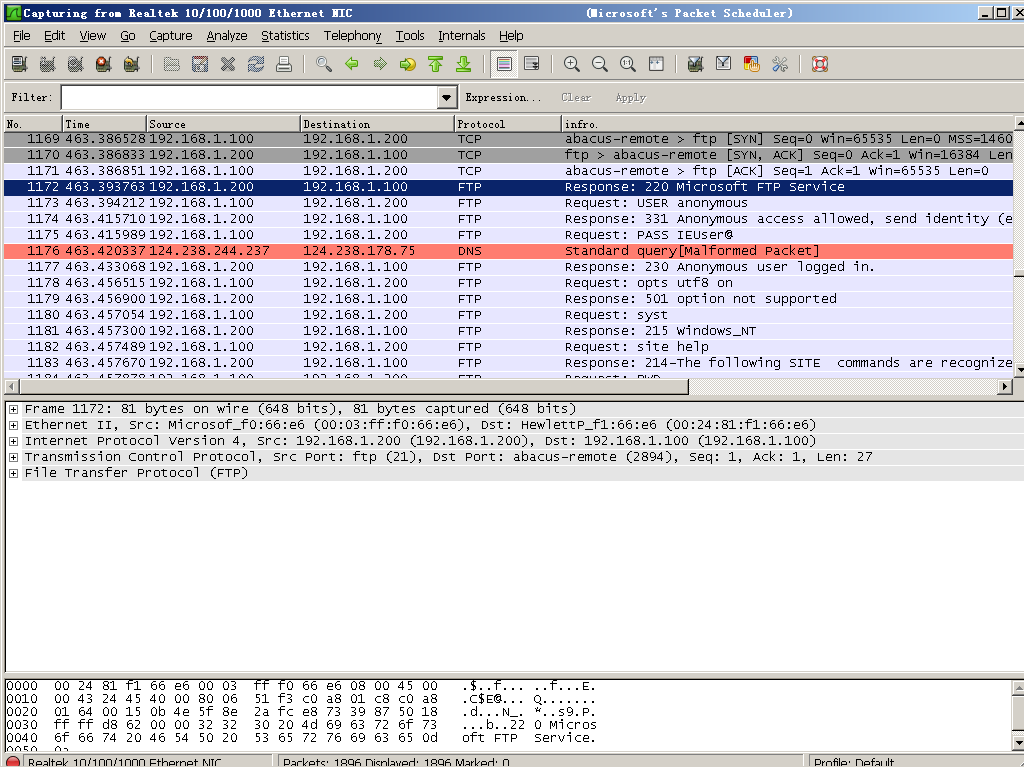Select packet 1181 'Response: 215 Windows_NT'
The height and width of the screenshot is (768, 1024).
tap(509, 331)
